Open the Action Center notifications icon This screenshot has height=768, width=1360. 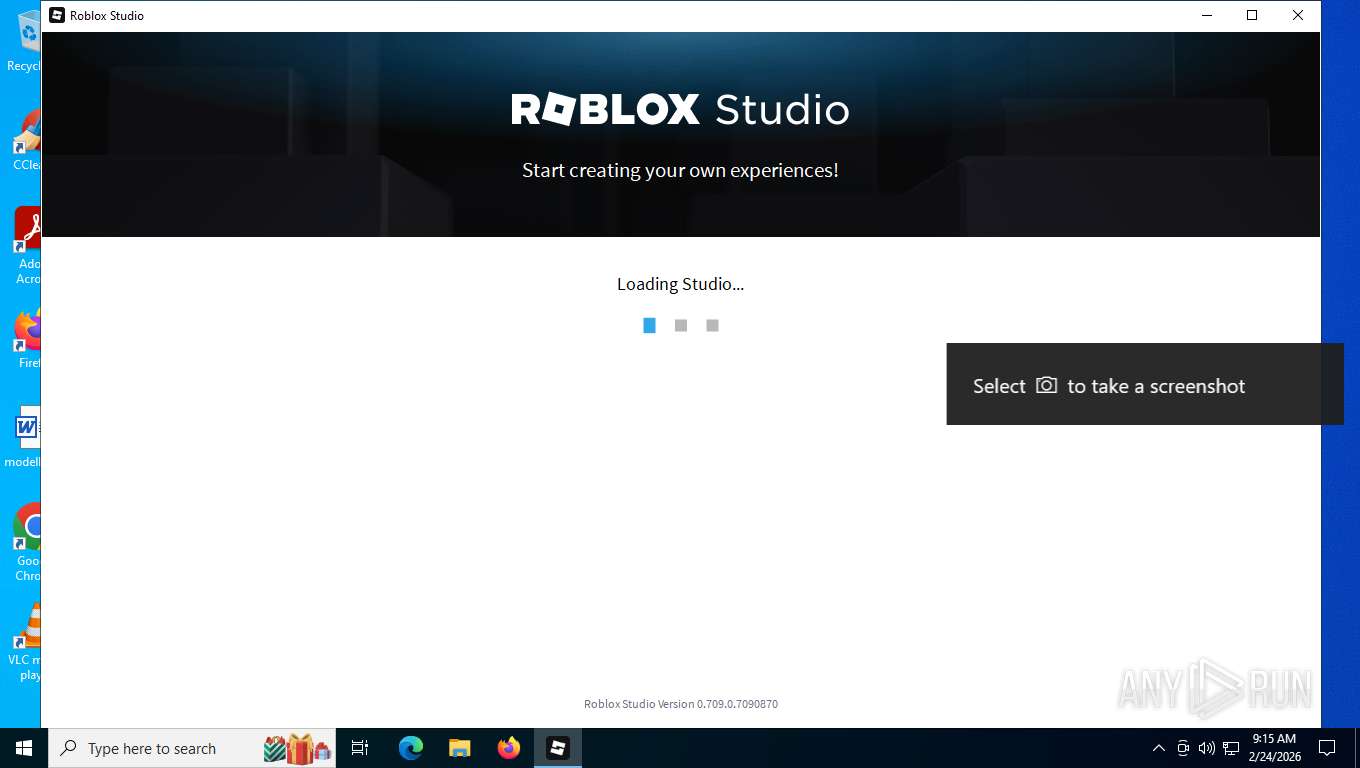point(1327,748)
